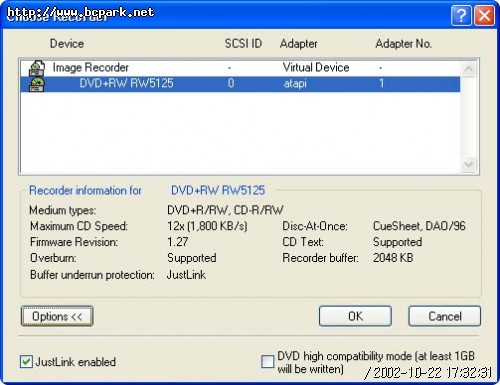Click the Disc-At-Once label
The width and height of the screenshot is (500, 385).
pos(315,226)
